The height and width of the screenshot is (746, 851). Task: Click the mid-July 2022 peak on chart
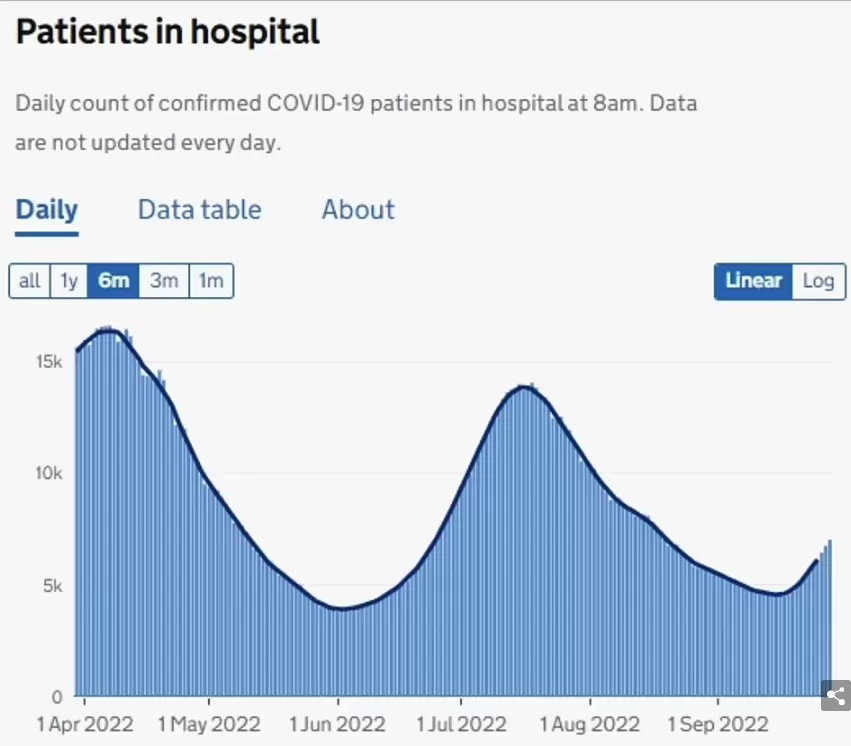(x=524, y=387)
